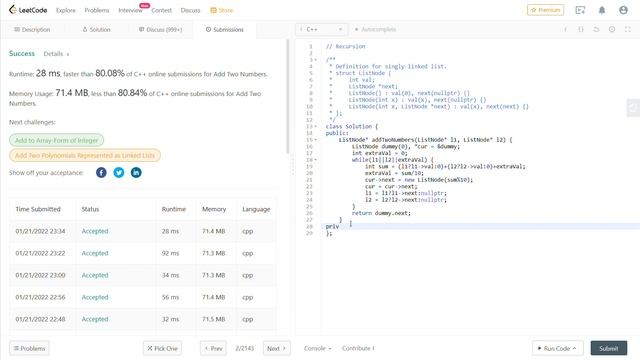
Task: Click the Success status text
Action: pyautogui.click(x=22, y=53)
